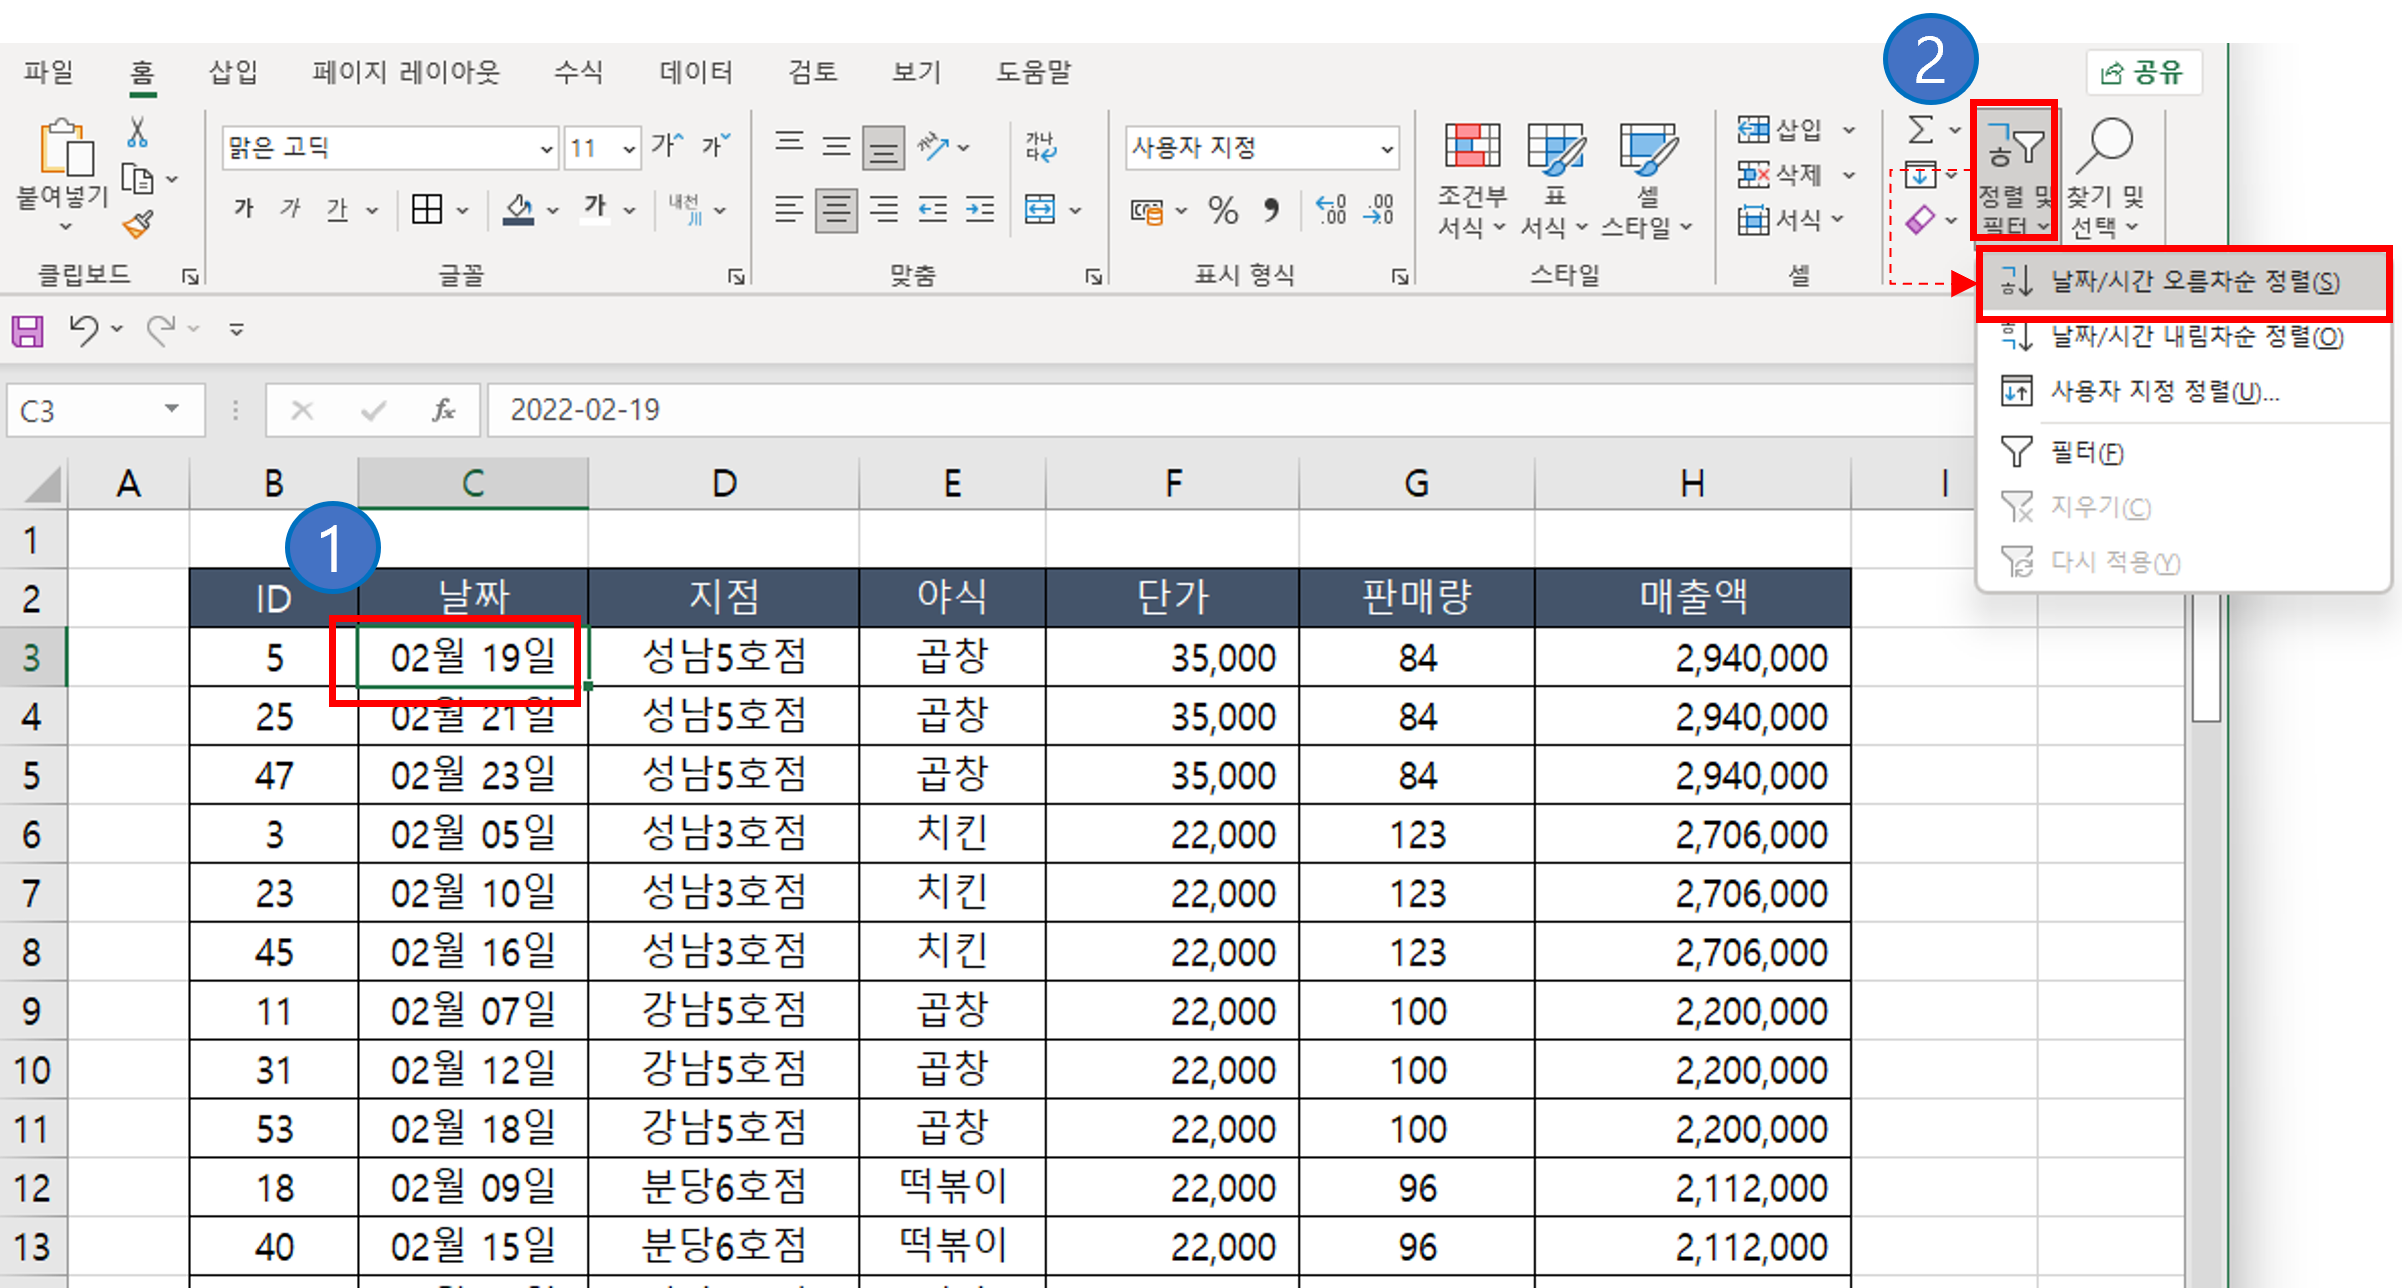Viewport: 2402px width, 1288px height.
Task: Switch to the 데이터 ribbon tab
Action: 695,71
